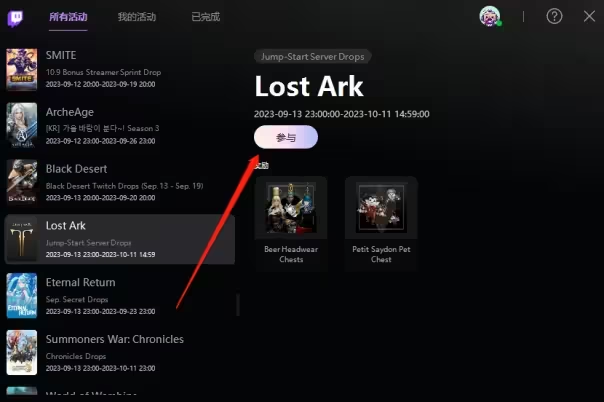Viewport: 604px width, 402px height.
Task: Select the Lost Ark logo icon
Action: point(22,239)
